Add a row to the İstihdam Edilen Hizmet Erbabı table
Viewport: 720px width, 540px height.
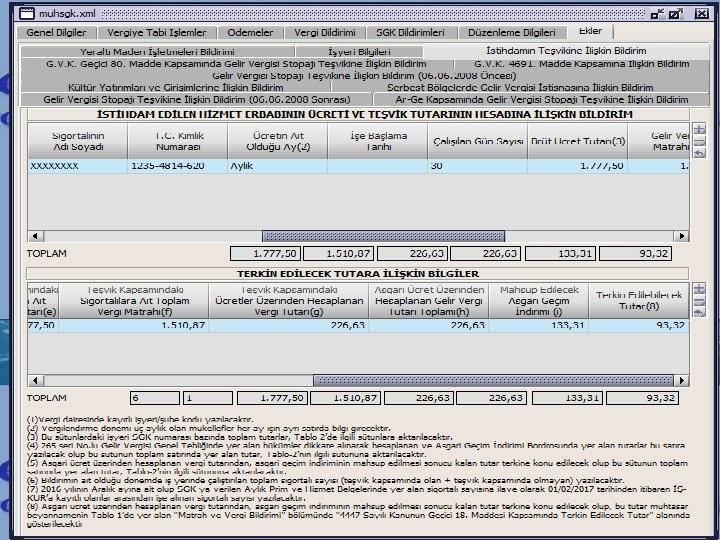[699, 129]
